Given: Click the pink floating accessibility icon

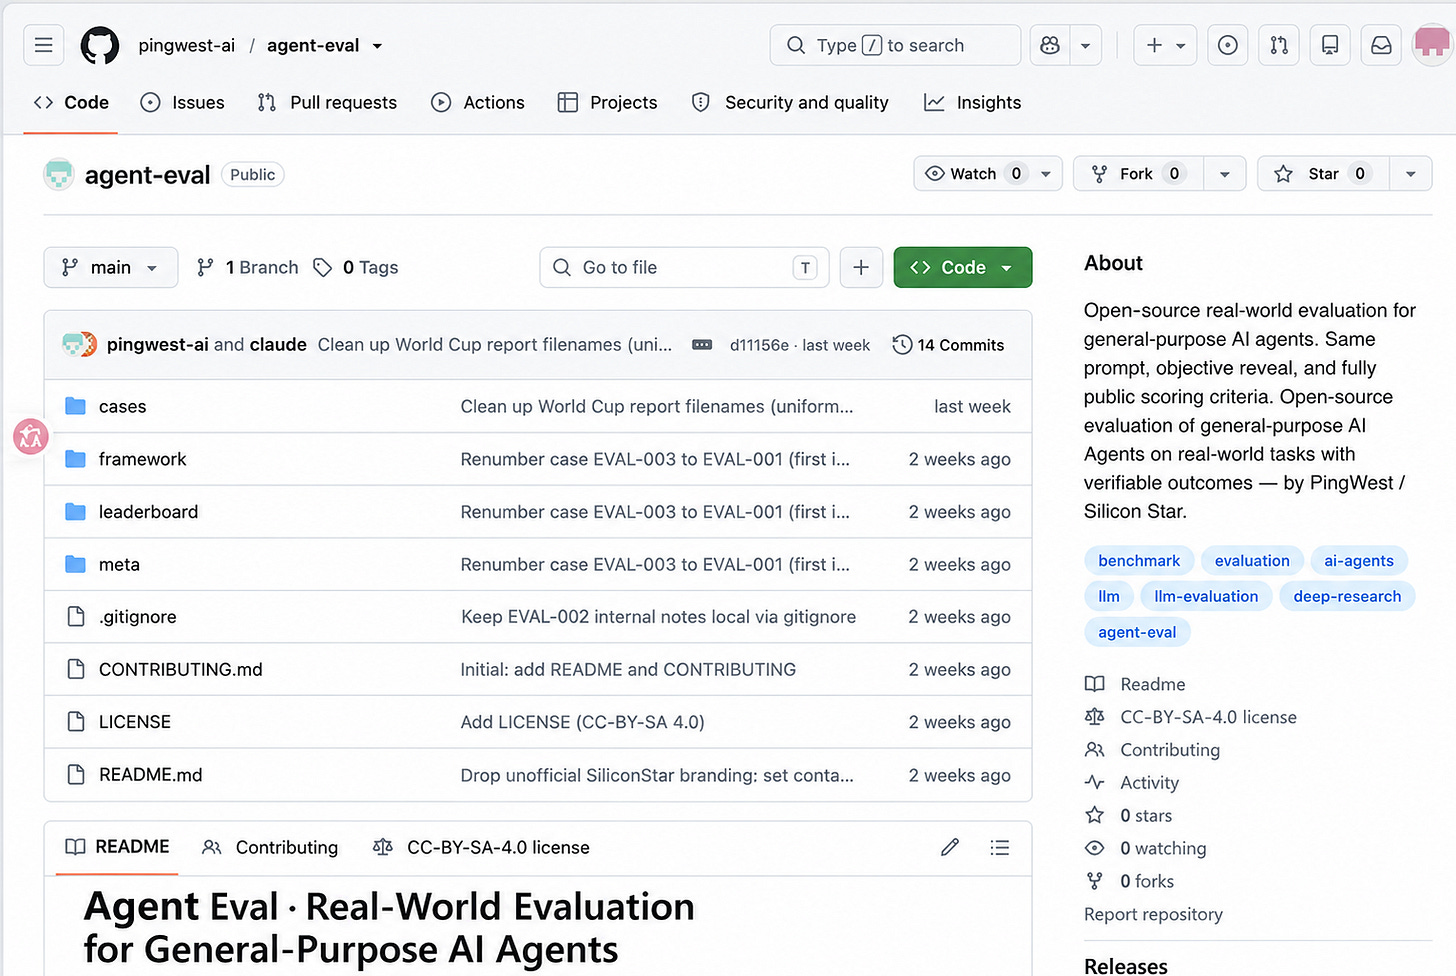Looking at the screenshot, I should [x=31, y=437].
